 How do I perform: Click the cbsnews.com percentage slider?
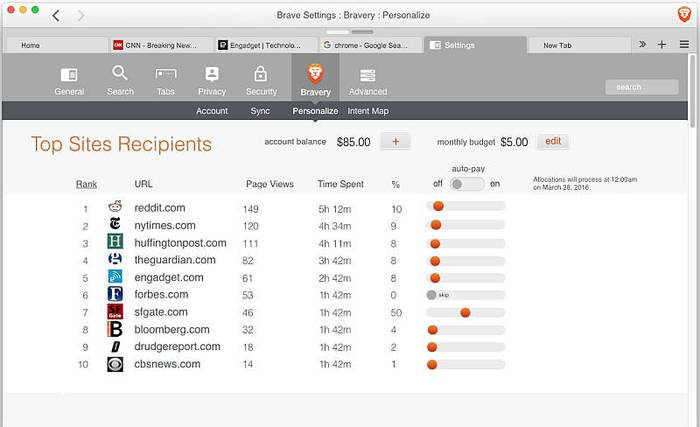465,364
